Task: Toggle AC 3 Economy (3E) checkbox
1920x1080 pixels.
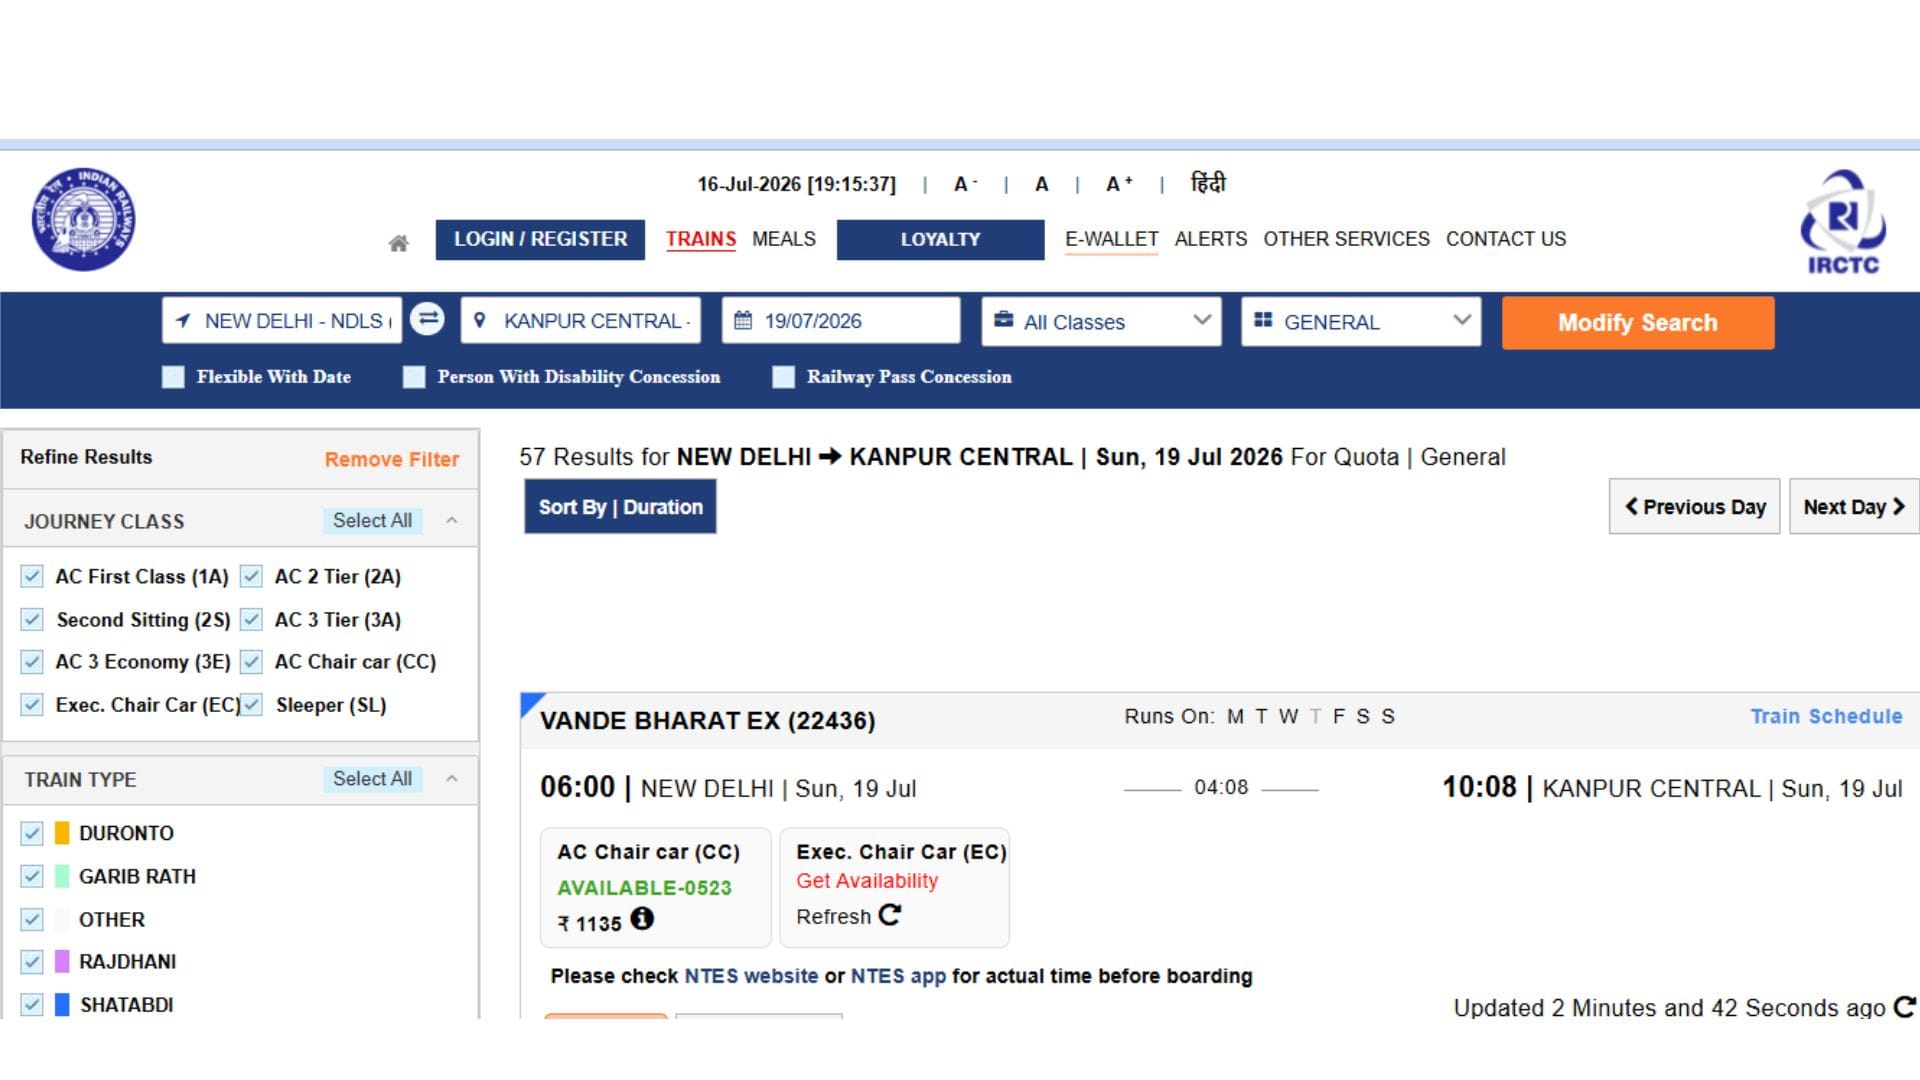Action: (x=32, y=661)
